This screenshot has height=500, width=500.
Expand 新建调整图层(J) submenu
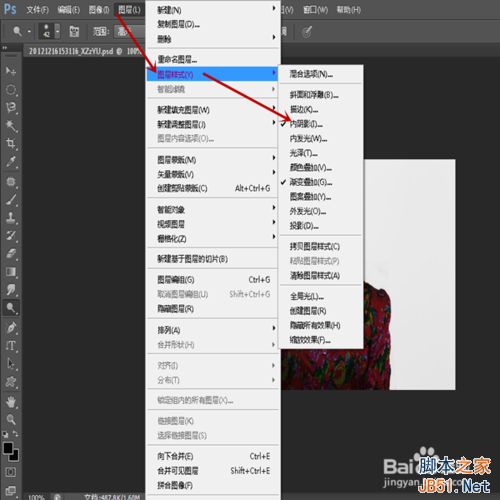click(x=212, y=124)
